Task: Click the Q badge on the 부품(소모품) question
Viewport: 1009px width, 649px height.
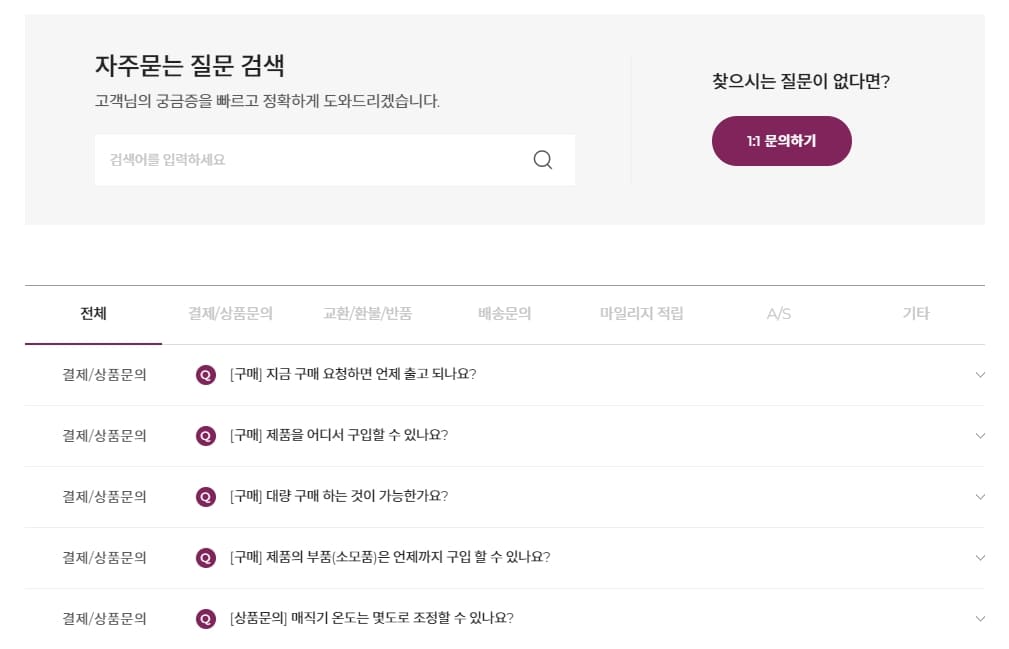Action: tap(205, 558)
